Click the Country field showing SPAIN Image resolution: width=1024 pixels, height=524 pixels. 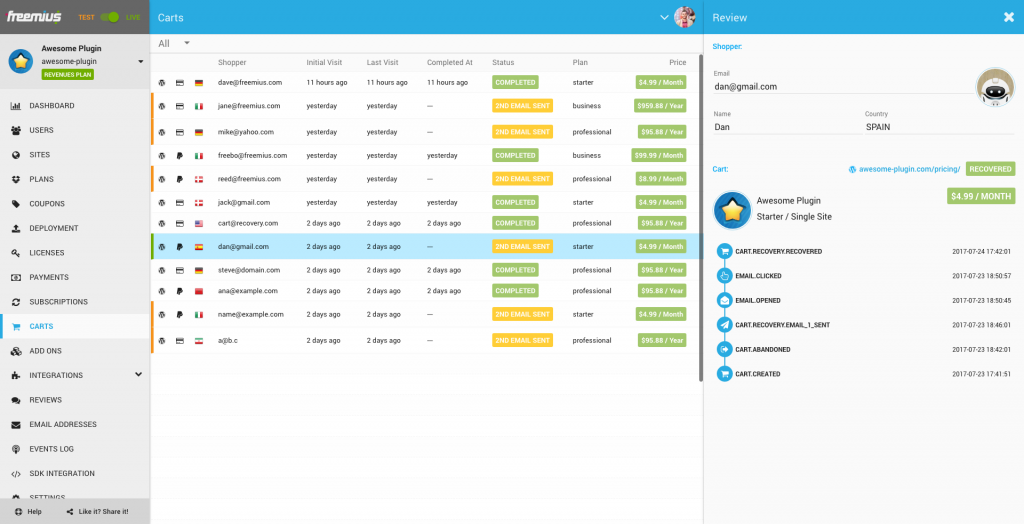click(x=940, y=127)
